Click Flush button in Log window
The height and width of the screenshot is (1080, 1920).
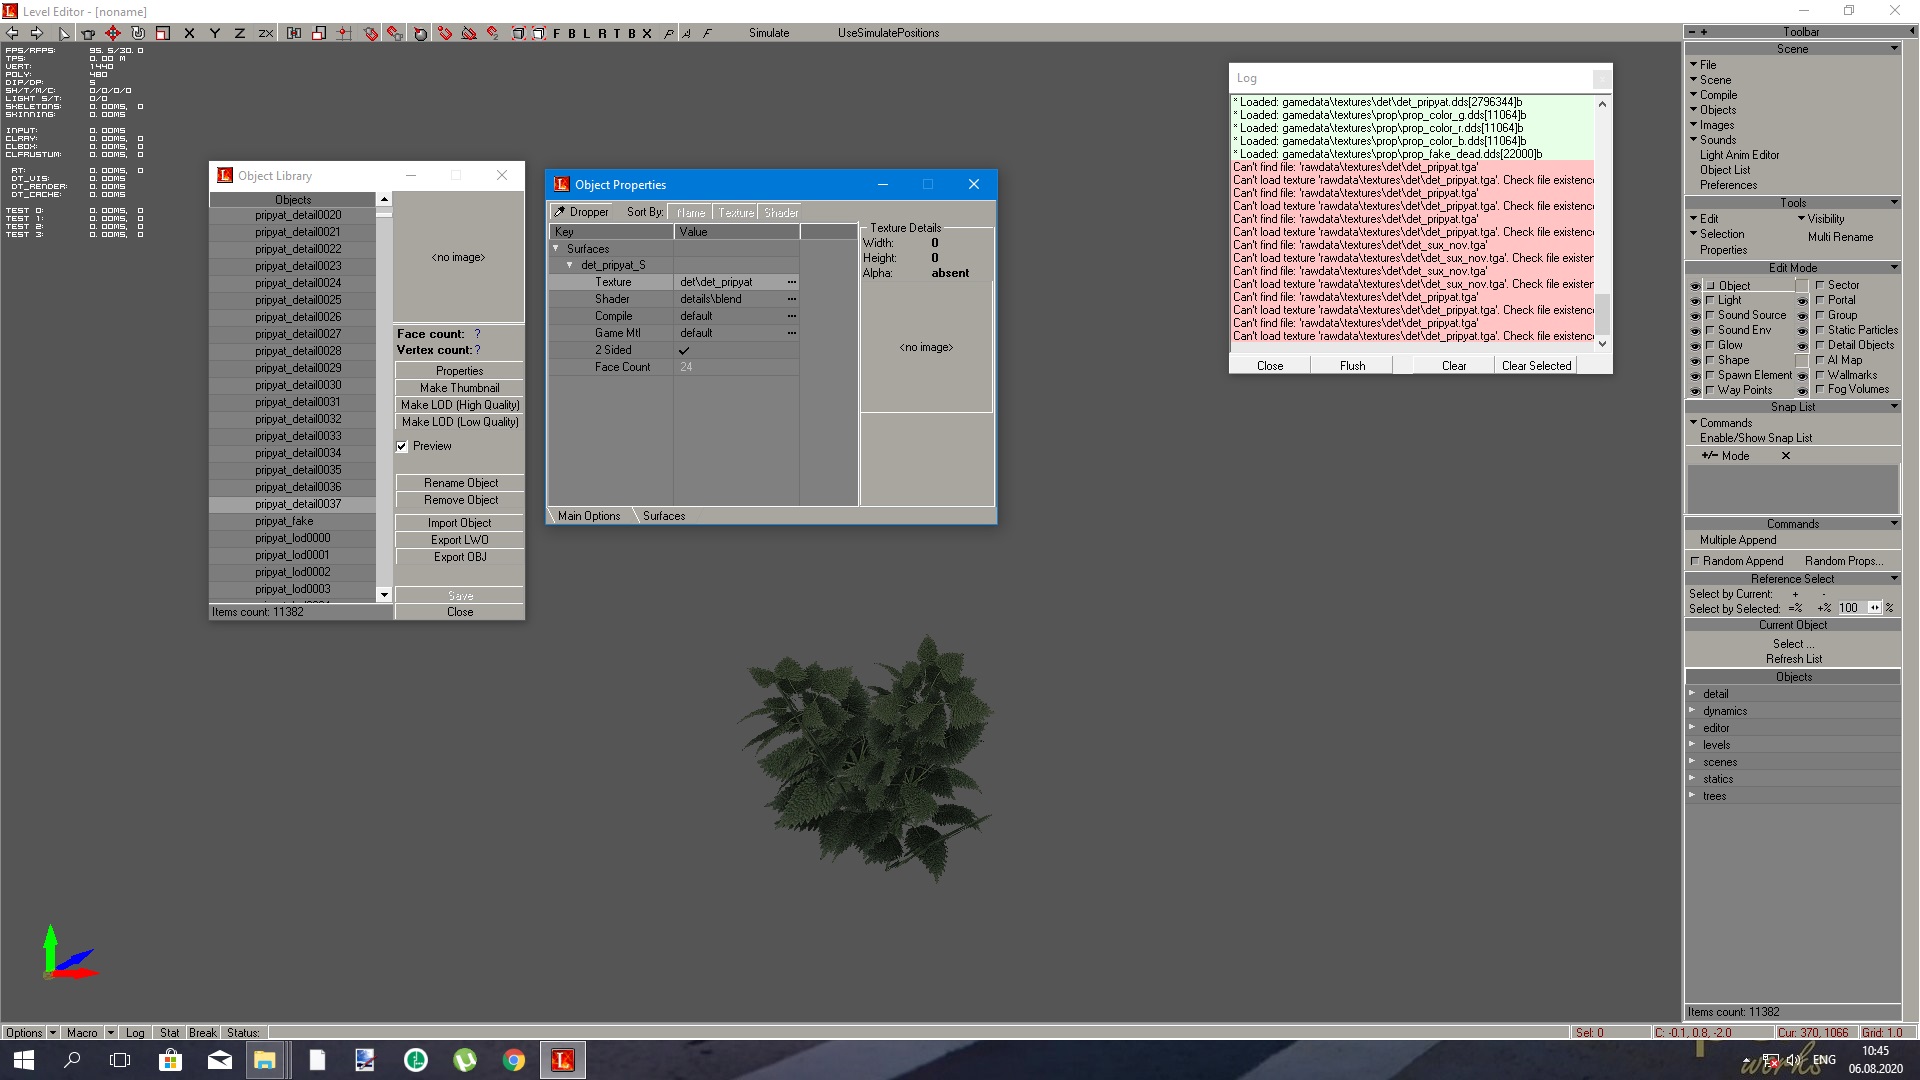[x=1352, y=366]
